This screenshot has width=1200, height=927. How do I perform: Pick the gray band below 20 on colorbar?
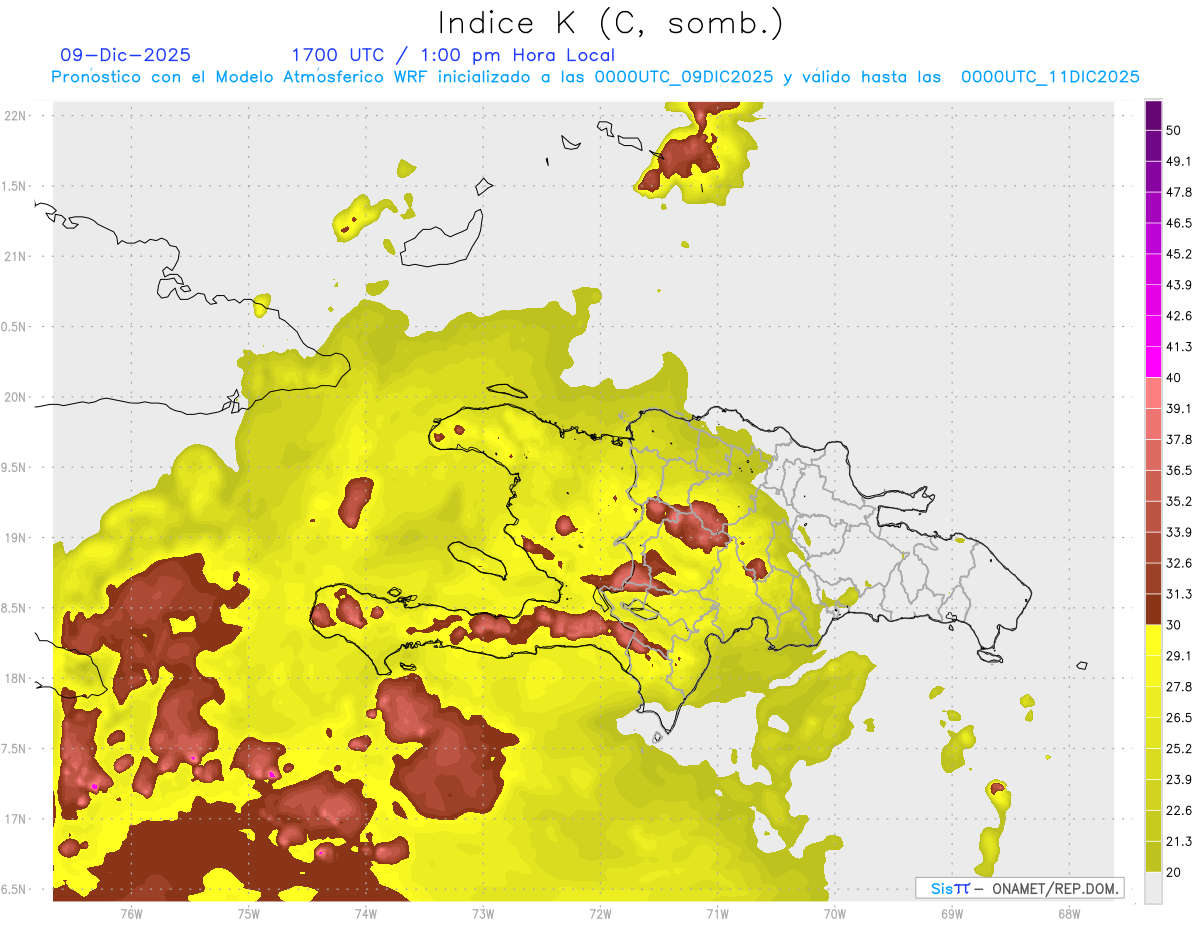[1153, 888]
